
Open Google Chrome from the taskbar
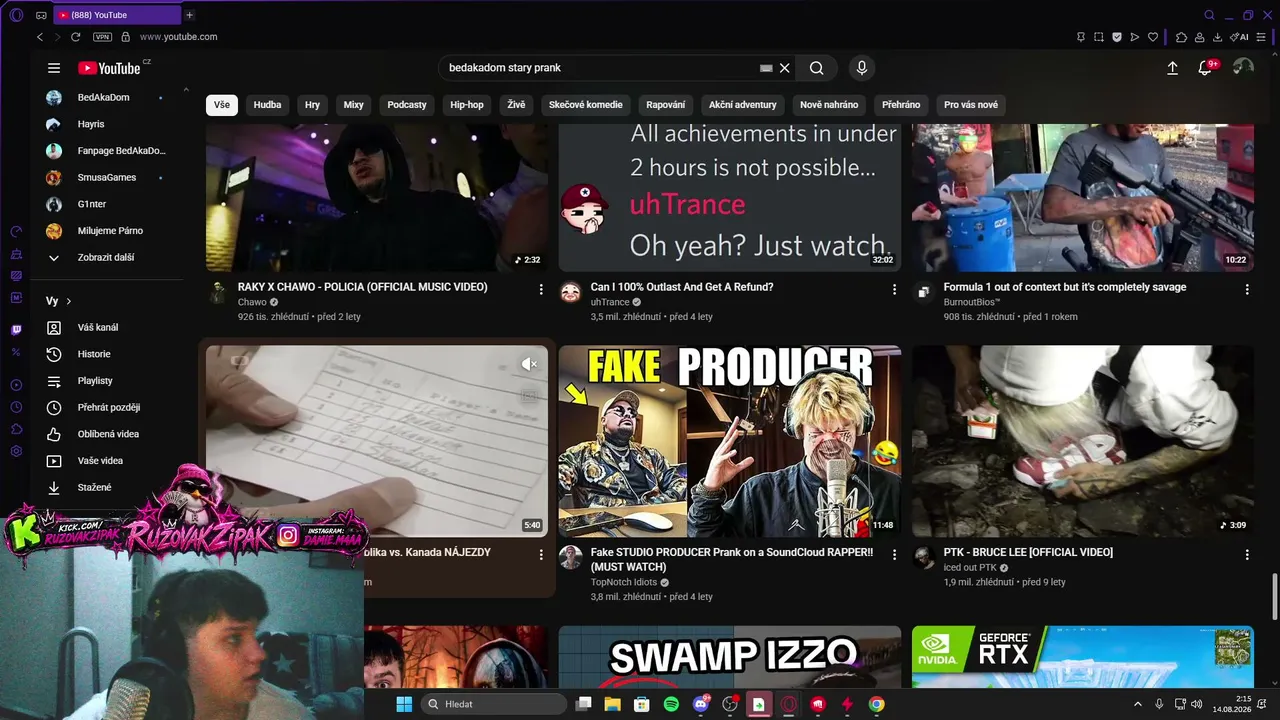pyautogui.click(x=876, y=704)
